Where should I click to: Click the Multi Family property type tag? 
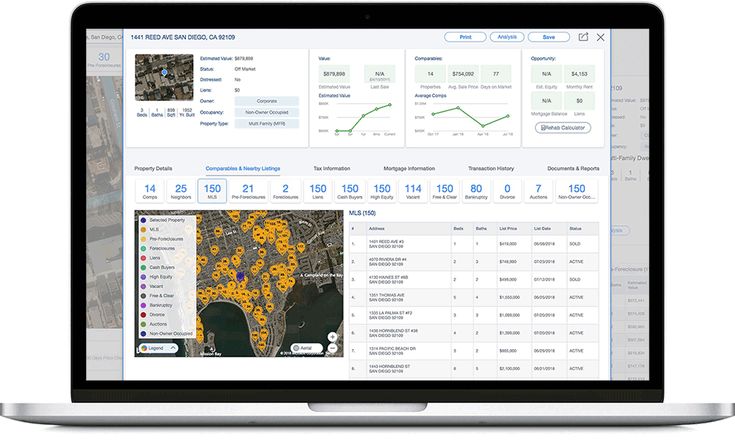coord(267,123)
